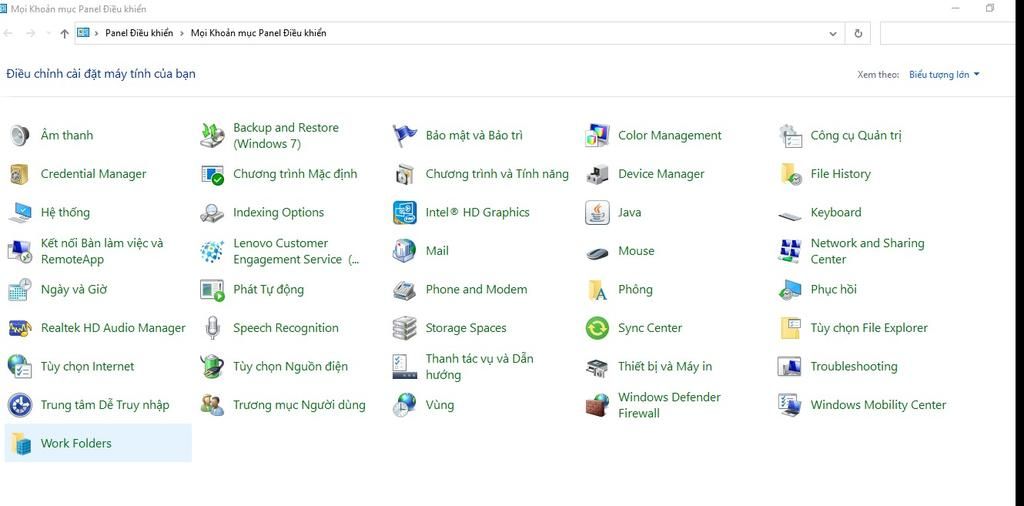Image resolution: width=1024 pixels, height=506 pixels.
Task: Click the forward navigation arrow
Action: (30, 33)
